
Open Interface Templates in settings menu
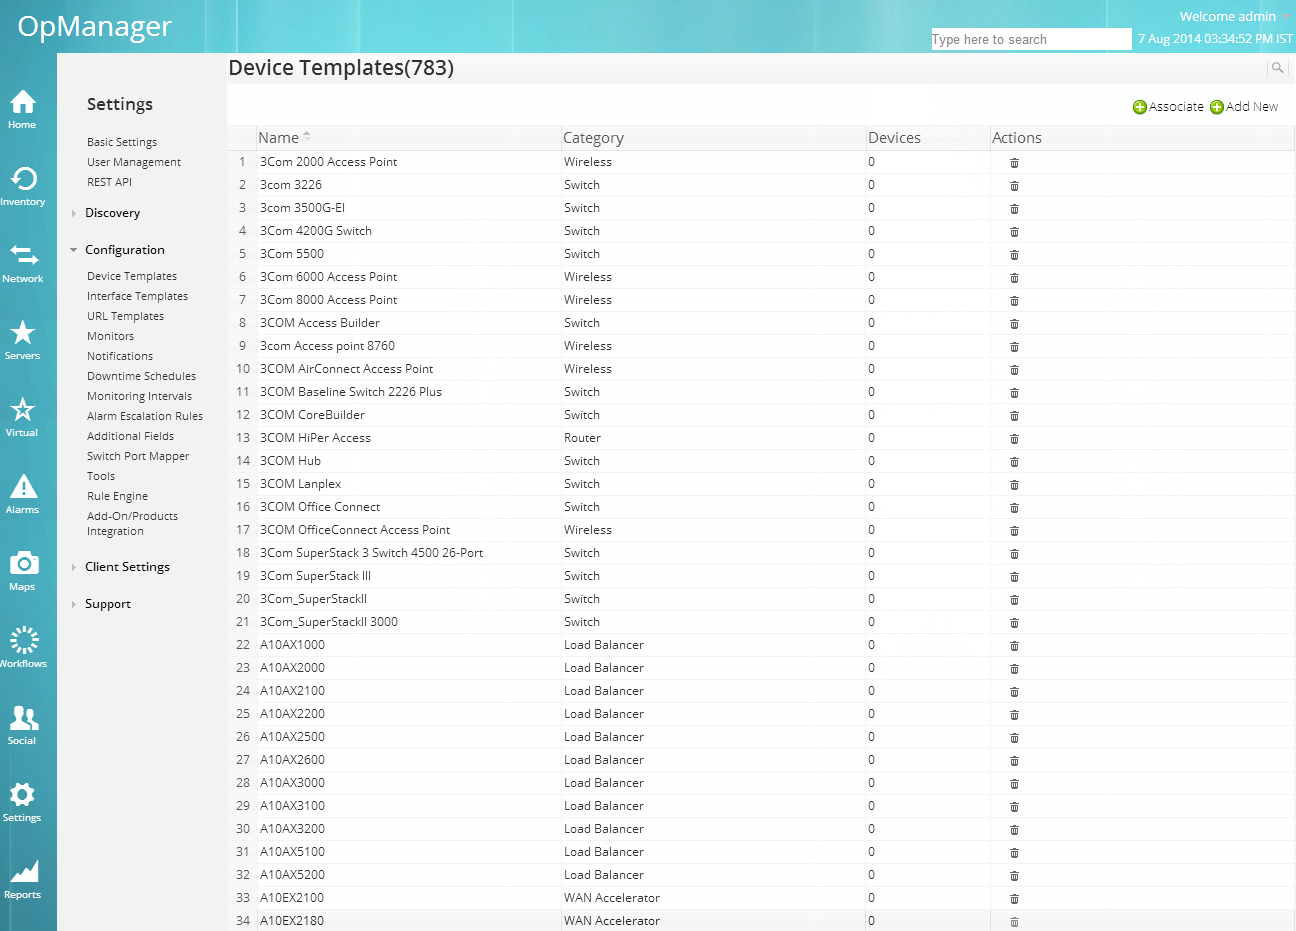click(137, 296)
